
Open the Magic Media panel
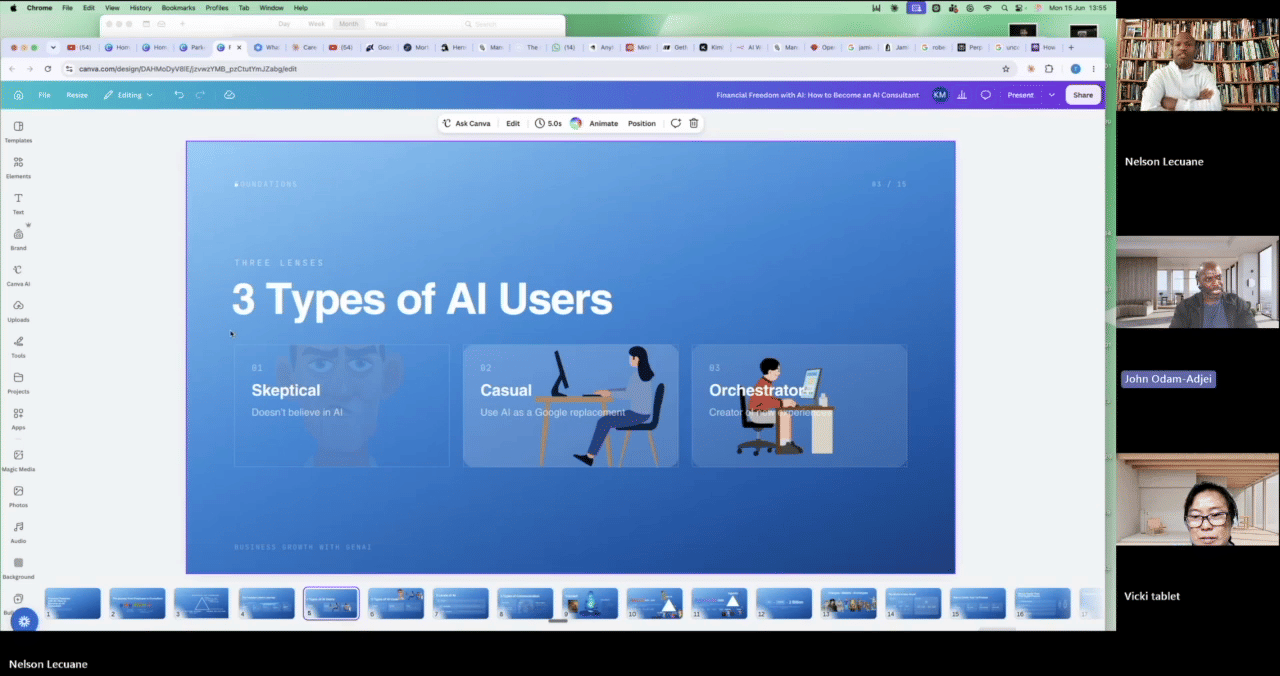pos(18,460)
